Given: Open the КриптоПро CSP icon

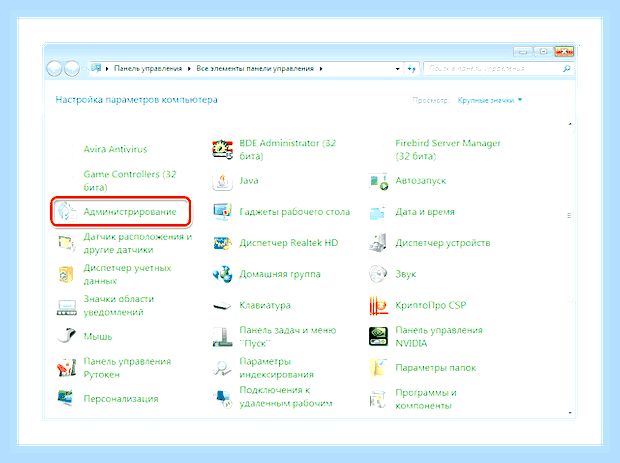Looking at the screenshot, I should pos(378,306).
